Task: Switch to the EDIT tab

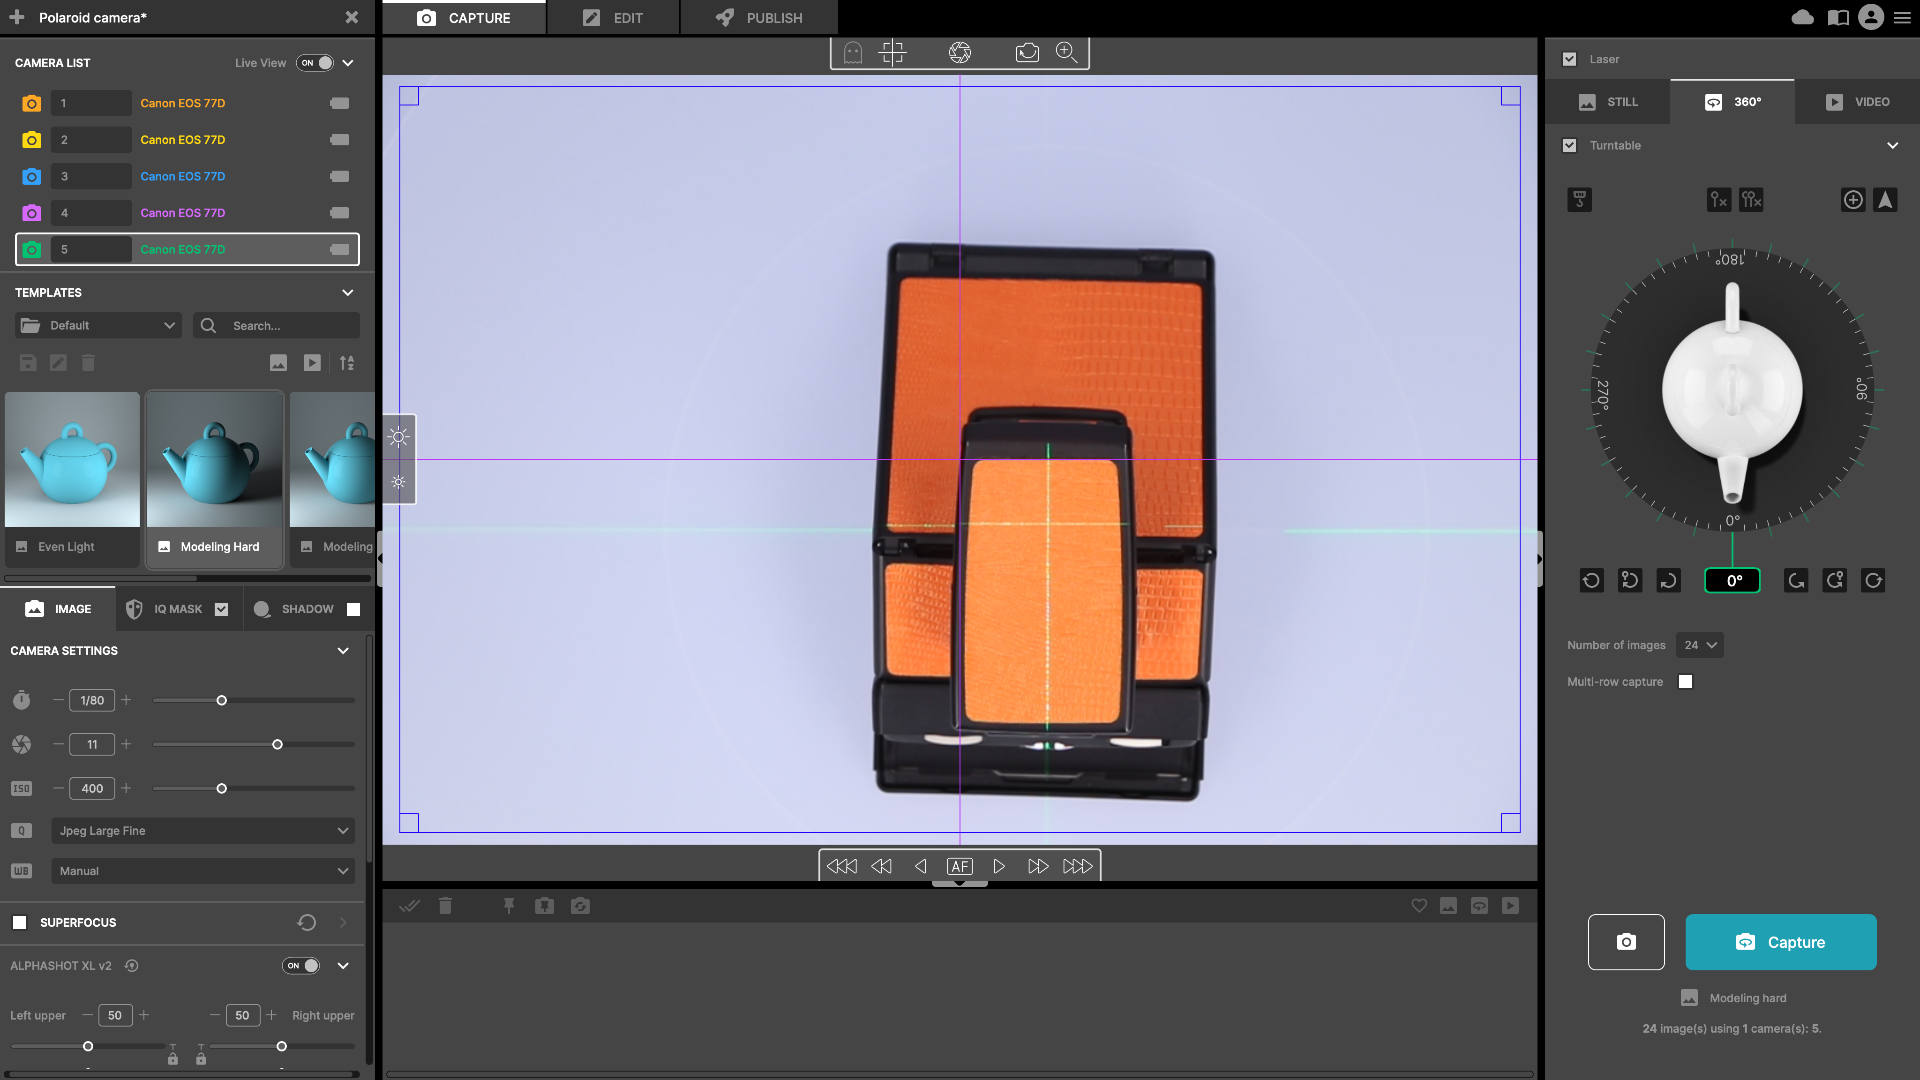Action: tap(613, 18)
